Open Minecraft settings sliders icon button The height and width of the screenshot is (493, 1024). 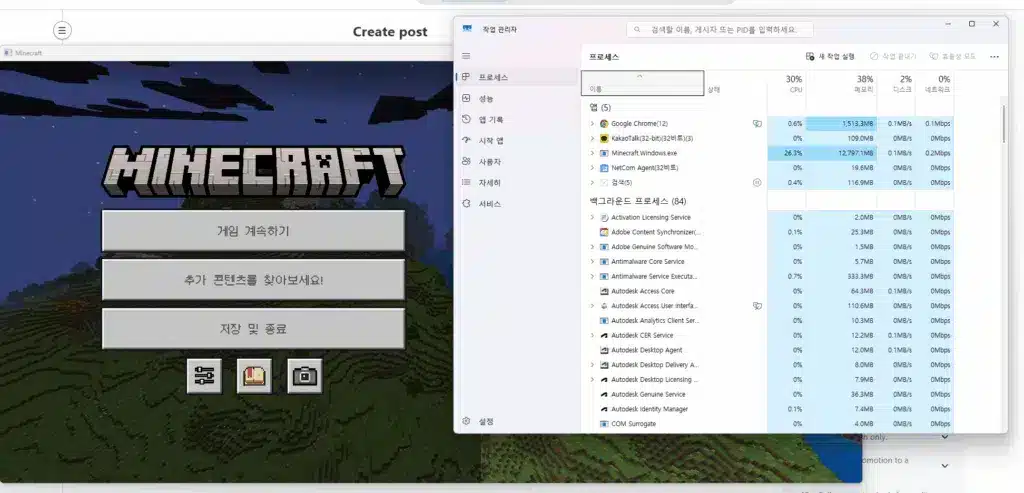click(204, 376)
